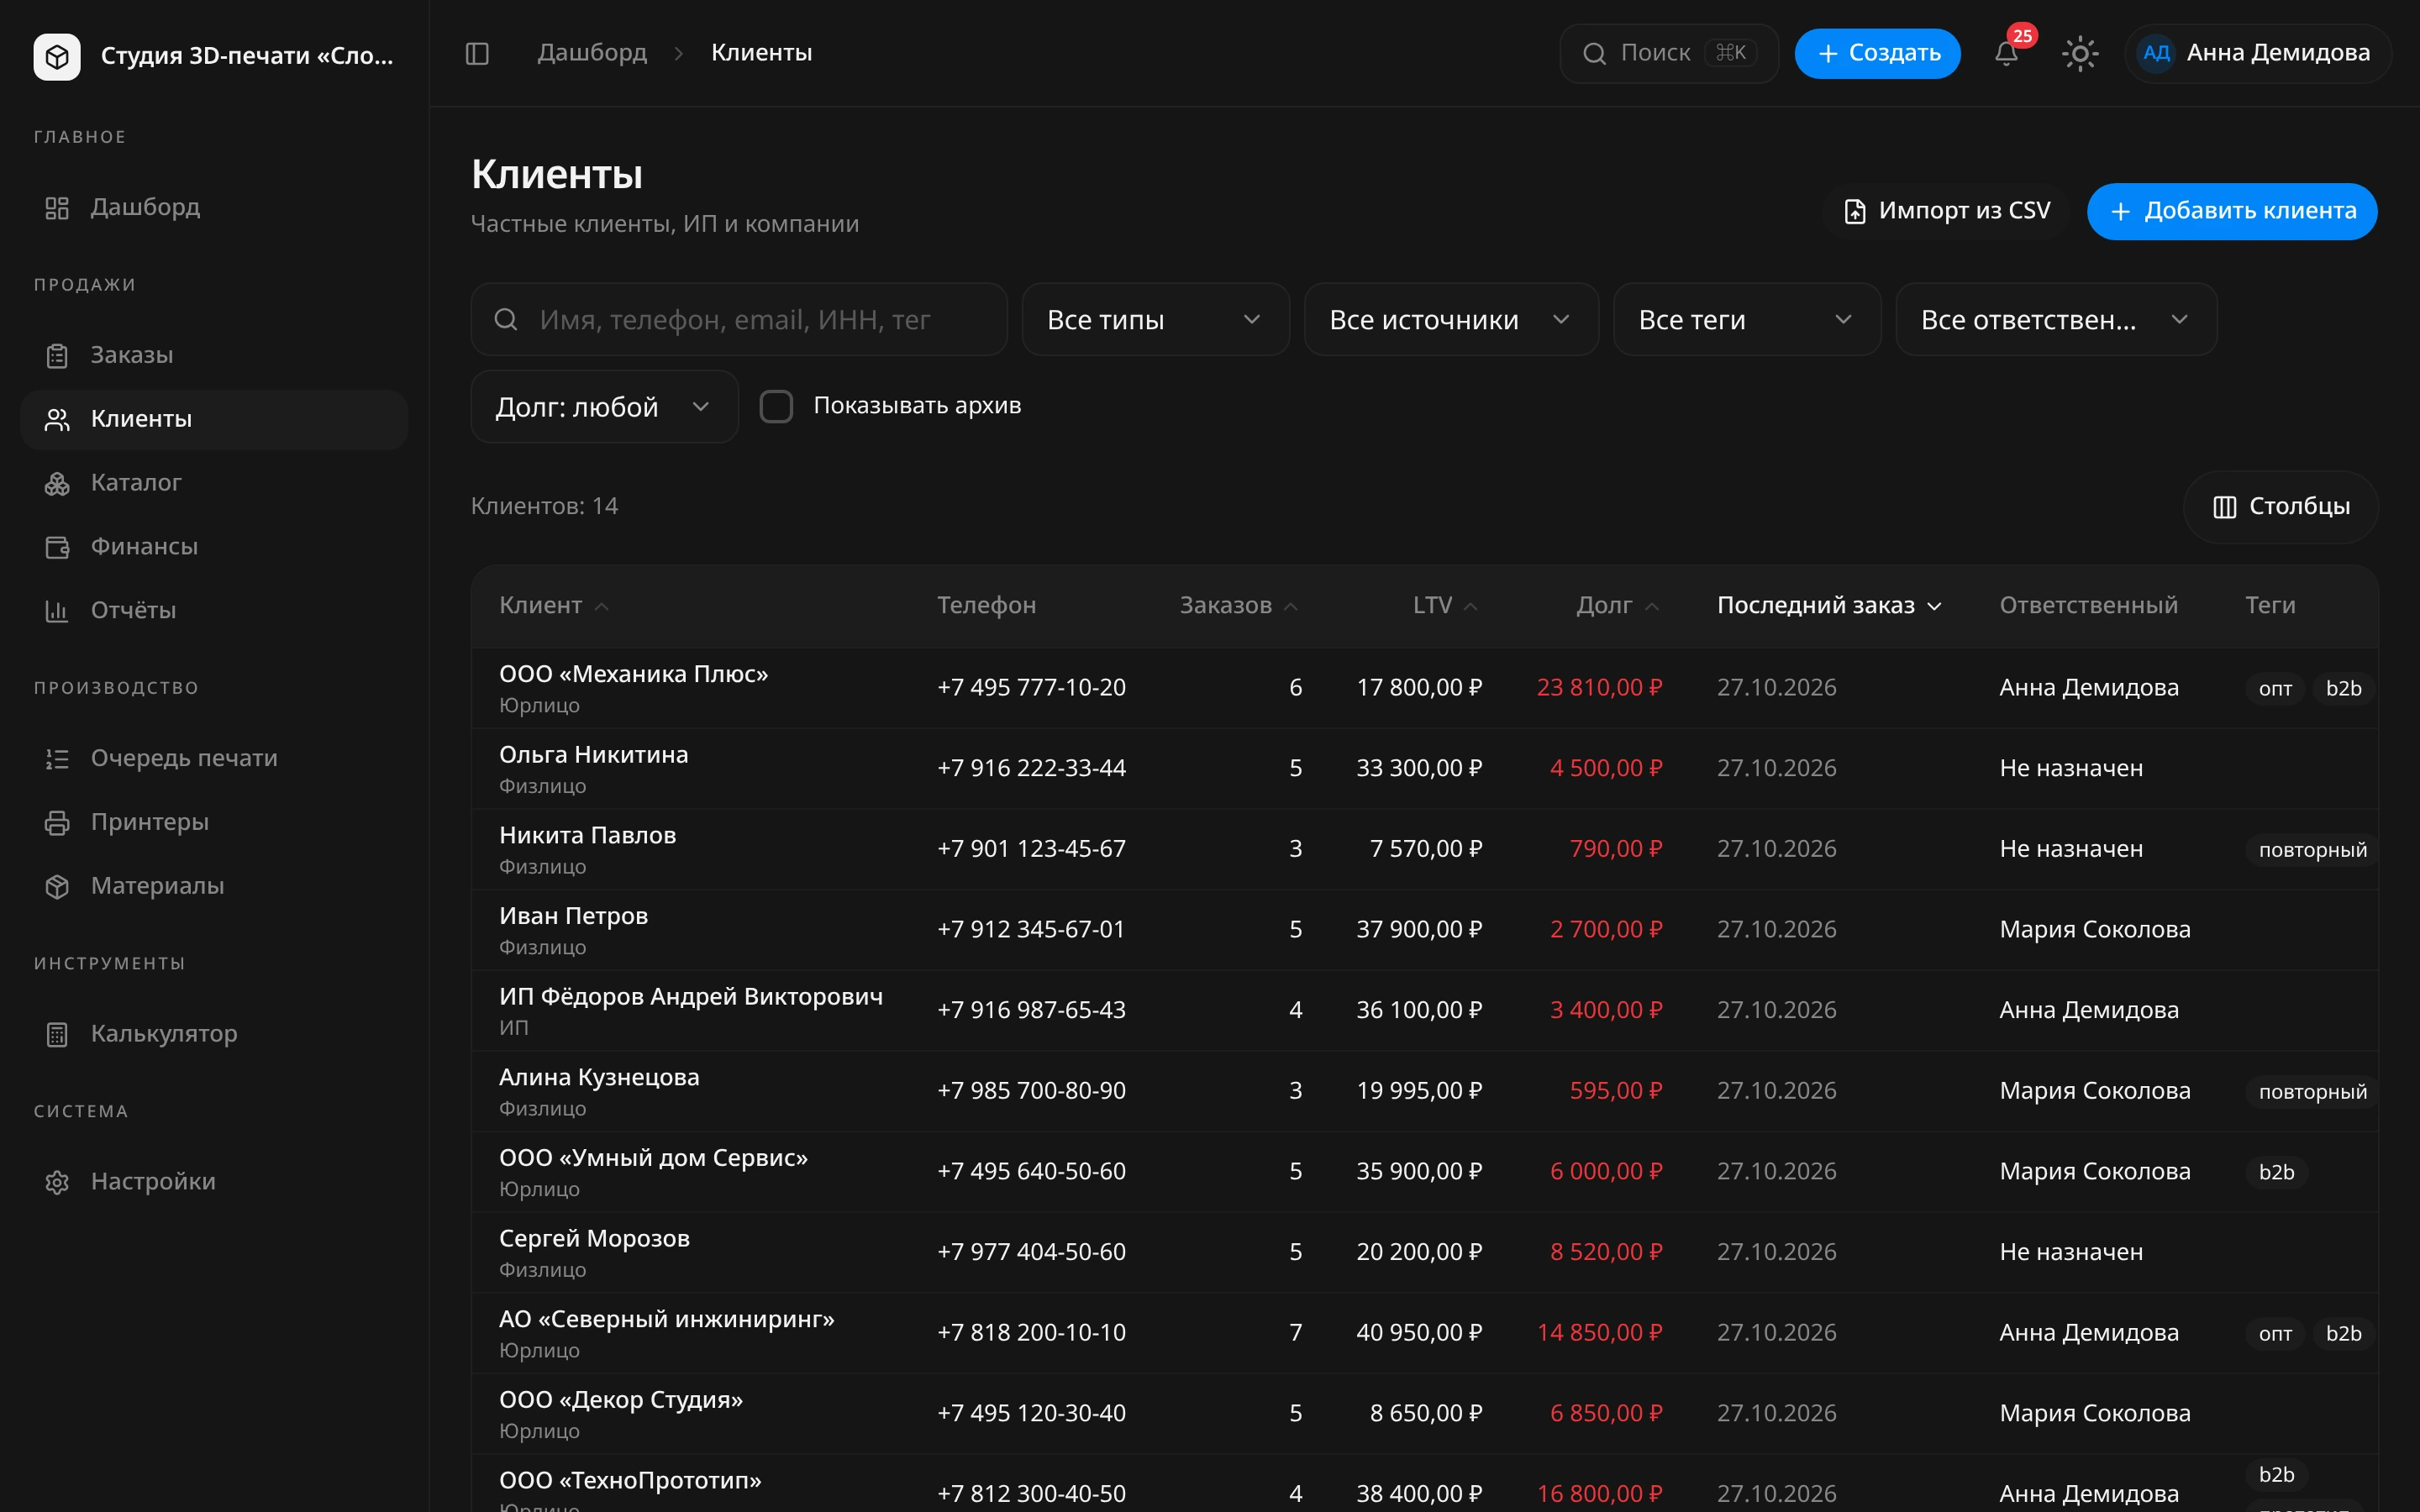This screenshot has height=1512, width=2420.
Task: Click Добавить клиента button
Action: point(2232,211)
